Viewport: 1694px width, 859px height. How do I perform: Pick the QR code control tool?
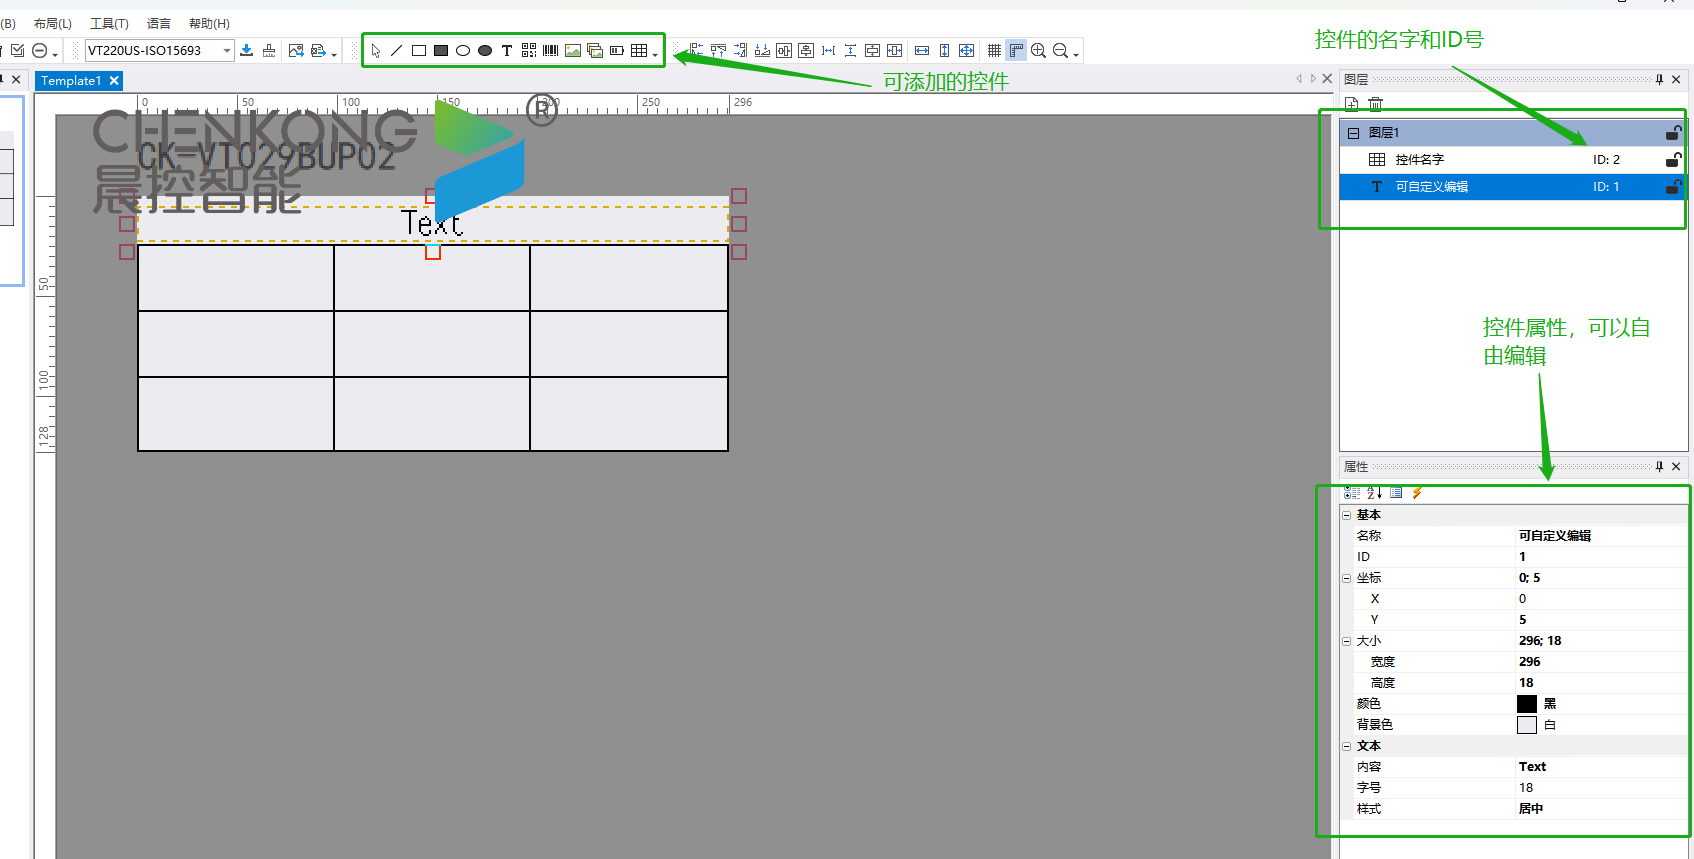[529, 51]
